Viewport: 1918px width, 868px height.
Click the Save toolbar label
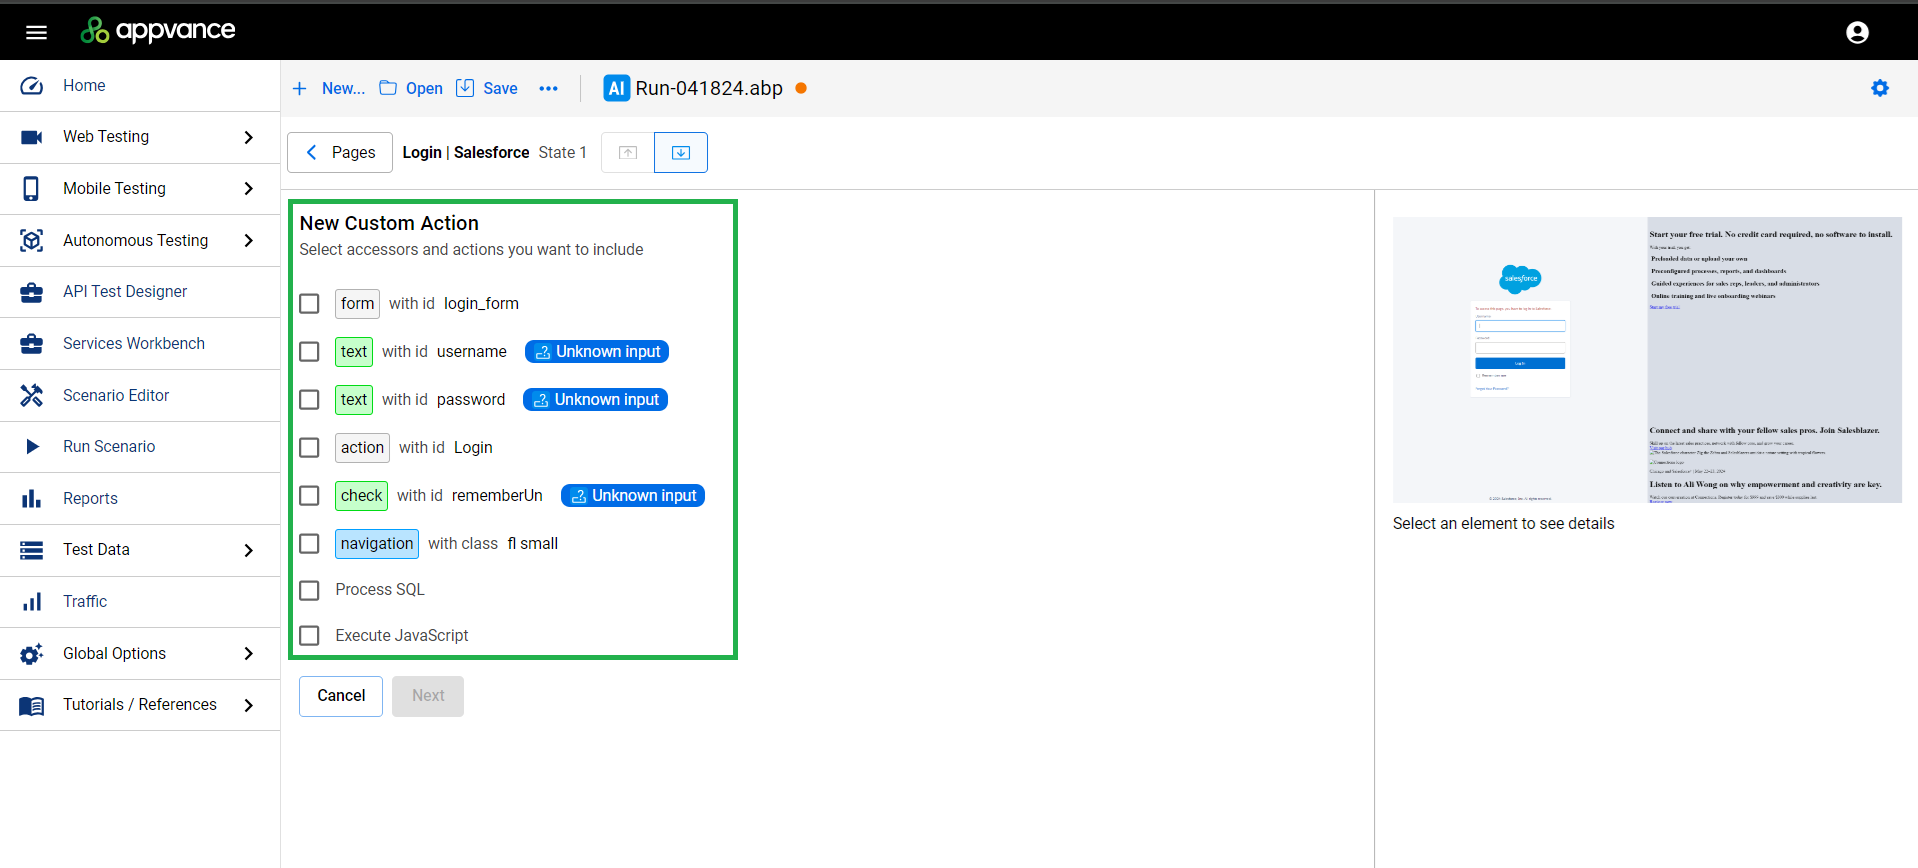500,89
